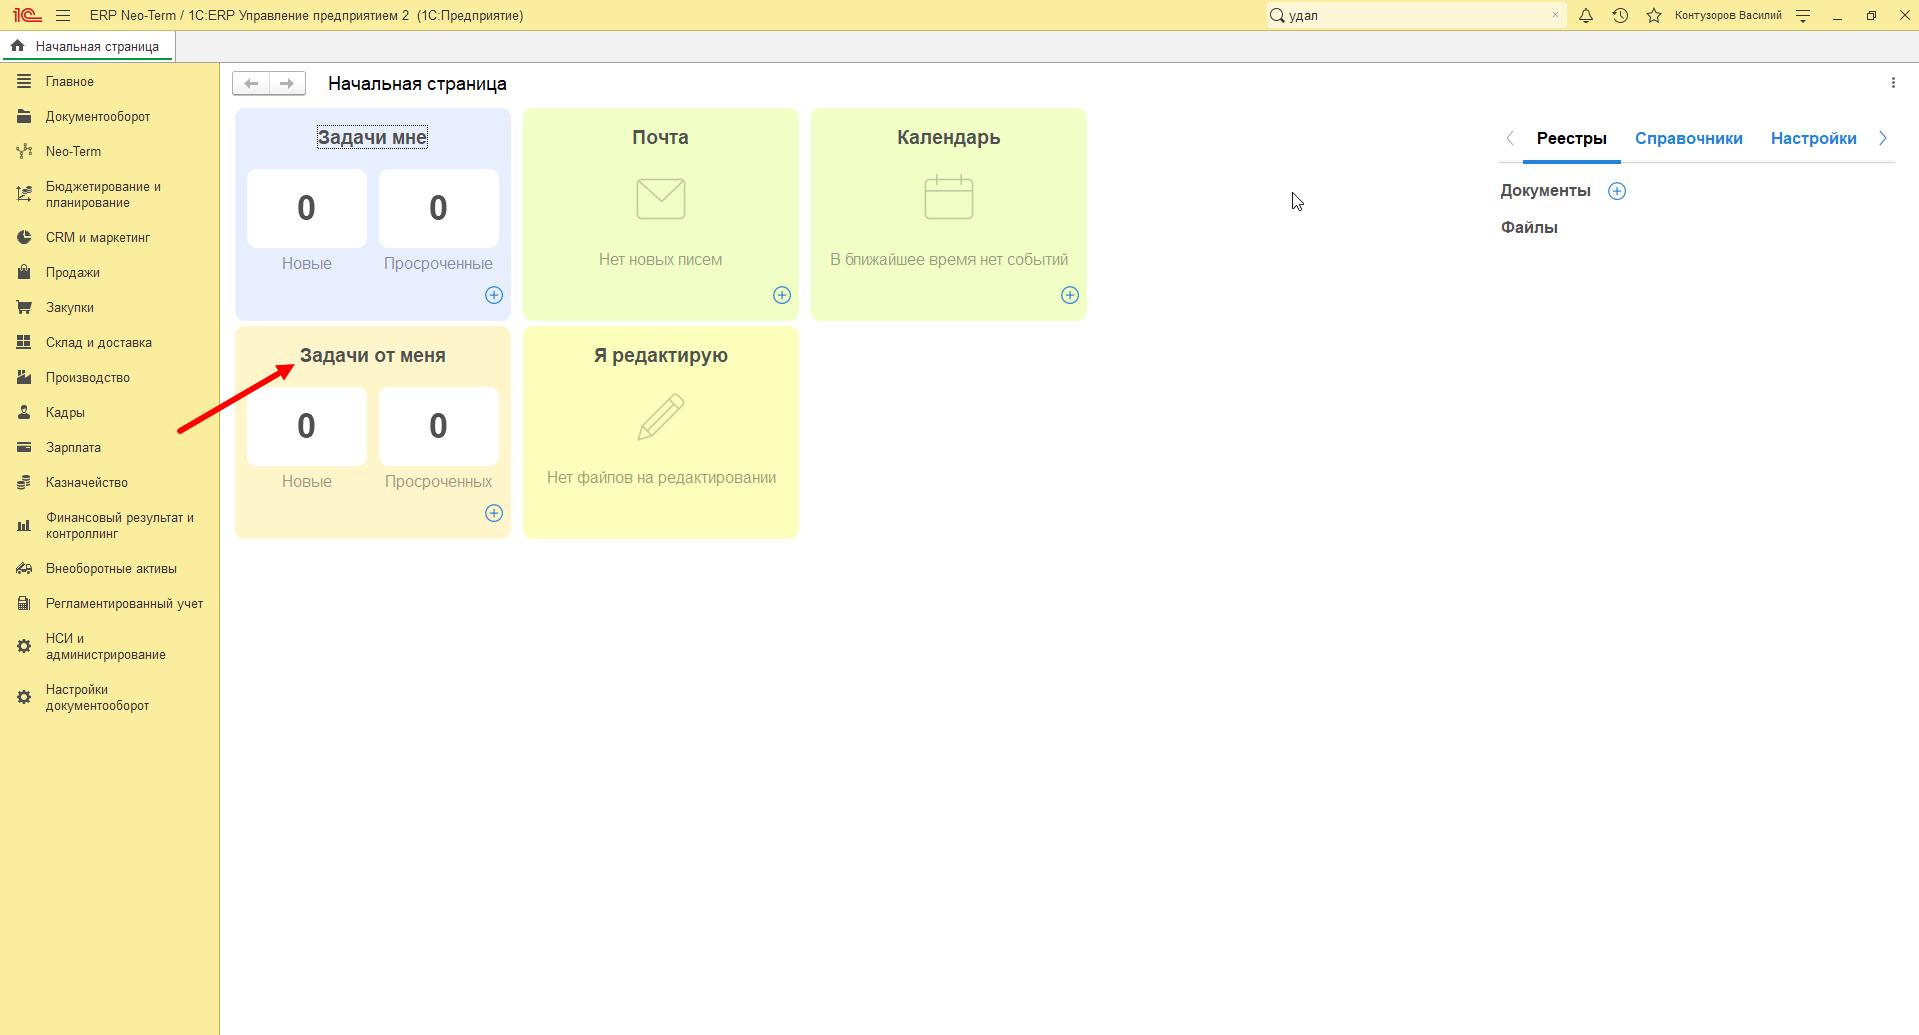
Task: Switch to Настройки tab
Action: pyautogui.click(x=1814, y=138)
